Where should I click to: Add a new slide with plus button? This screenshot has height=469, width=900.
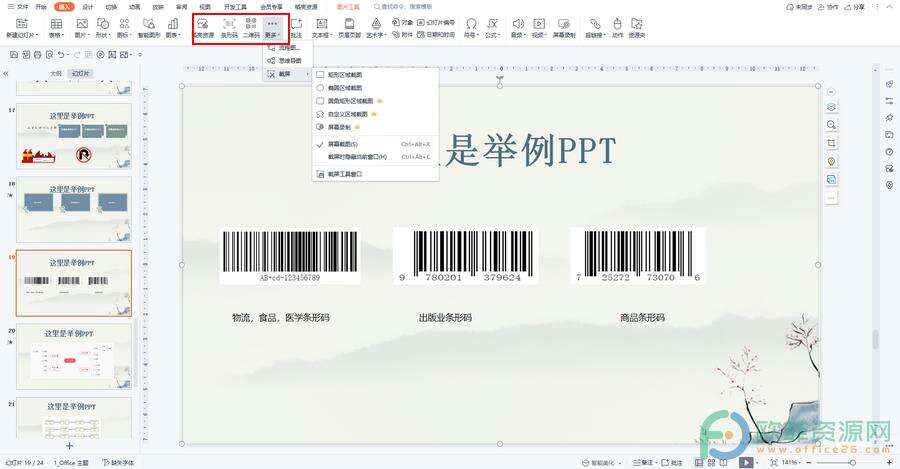pyautogui.click(x=69, y=445)
